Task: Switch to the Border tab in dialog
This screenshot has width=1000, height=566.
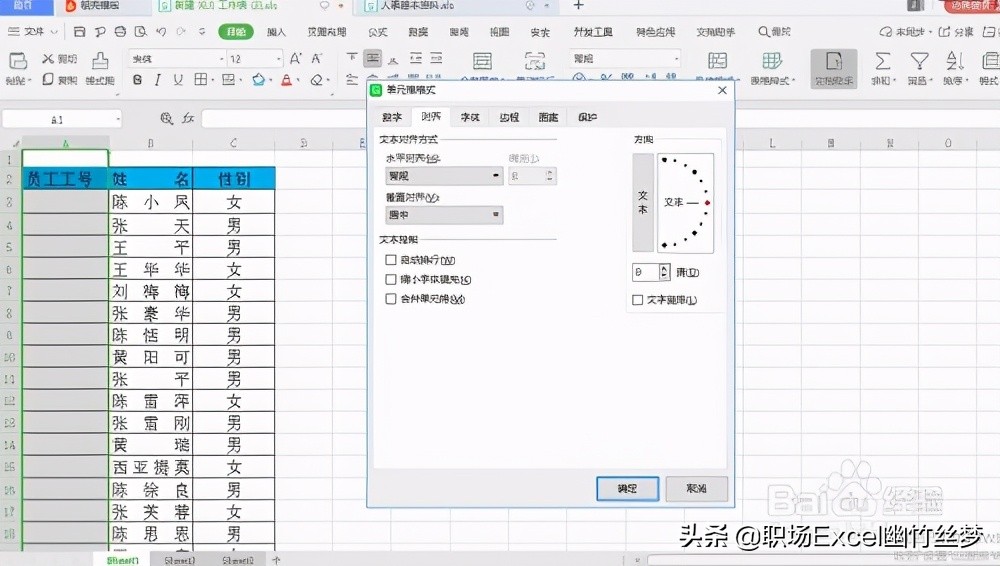Action: pyautogui.click(x=509, y=117)
